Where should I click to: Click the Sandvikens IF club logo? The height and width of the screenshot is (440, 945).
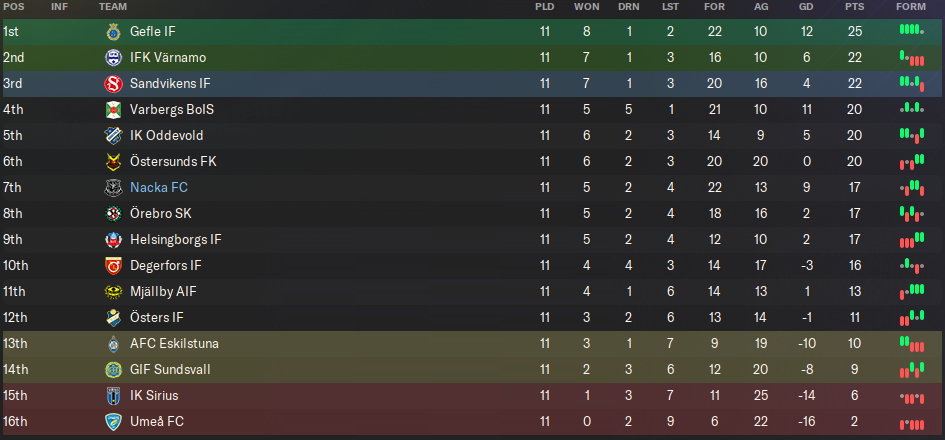(x=112, y=84)
